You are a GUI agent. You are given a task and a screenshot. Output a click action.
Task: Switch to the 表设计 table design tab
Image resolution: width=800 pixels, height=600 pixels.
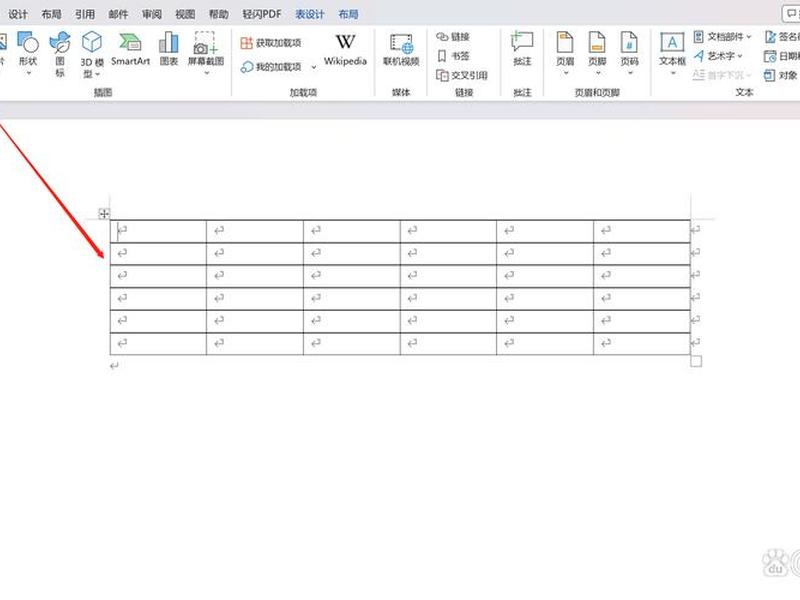click(x=310, y=14)
